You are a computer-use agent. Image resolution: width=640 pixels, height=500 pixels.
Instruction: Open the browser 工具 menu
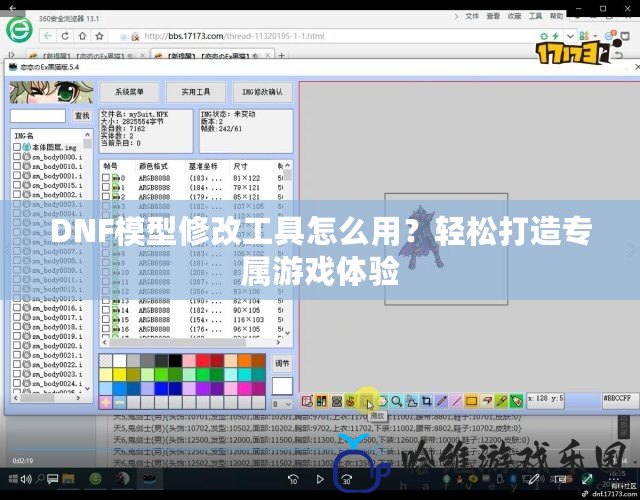pyautogui.click(x=535, y=16)
